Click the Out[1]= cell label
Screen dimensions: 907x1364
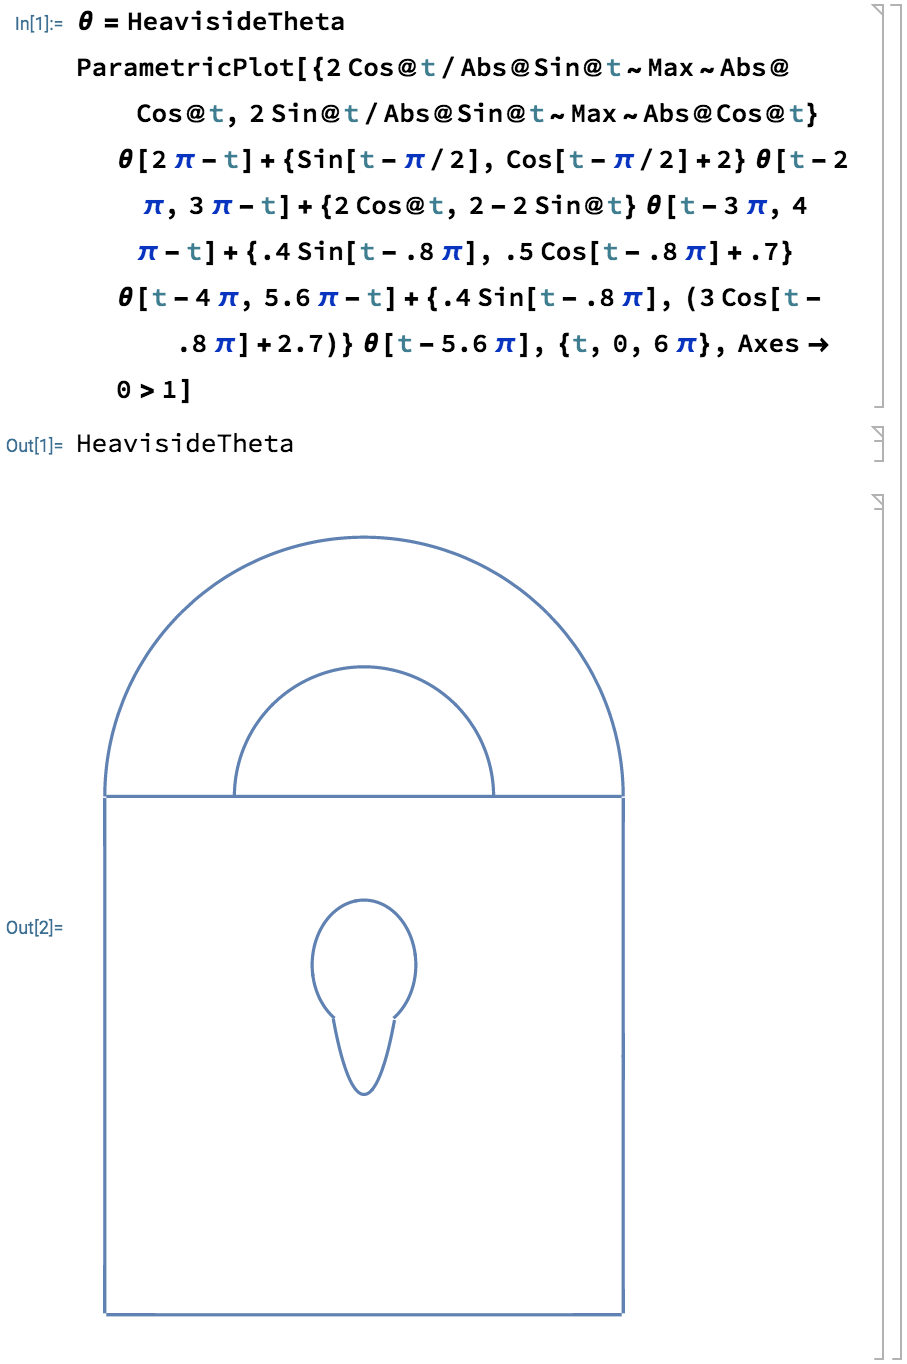34,445
